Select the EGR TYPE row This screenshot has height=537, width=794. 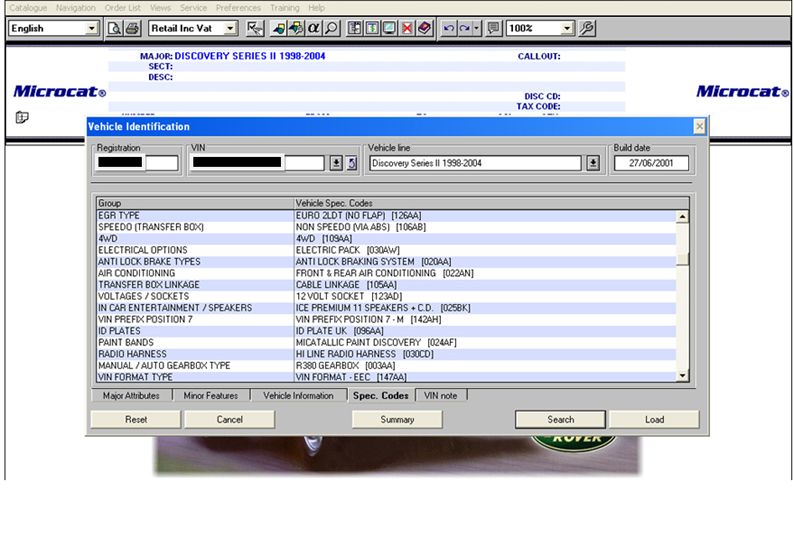[x=386, y=216]
